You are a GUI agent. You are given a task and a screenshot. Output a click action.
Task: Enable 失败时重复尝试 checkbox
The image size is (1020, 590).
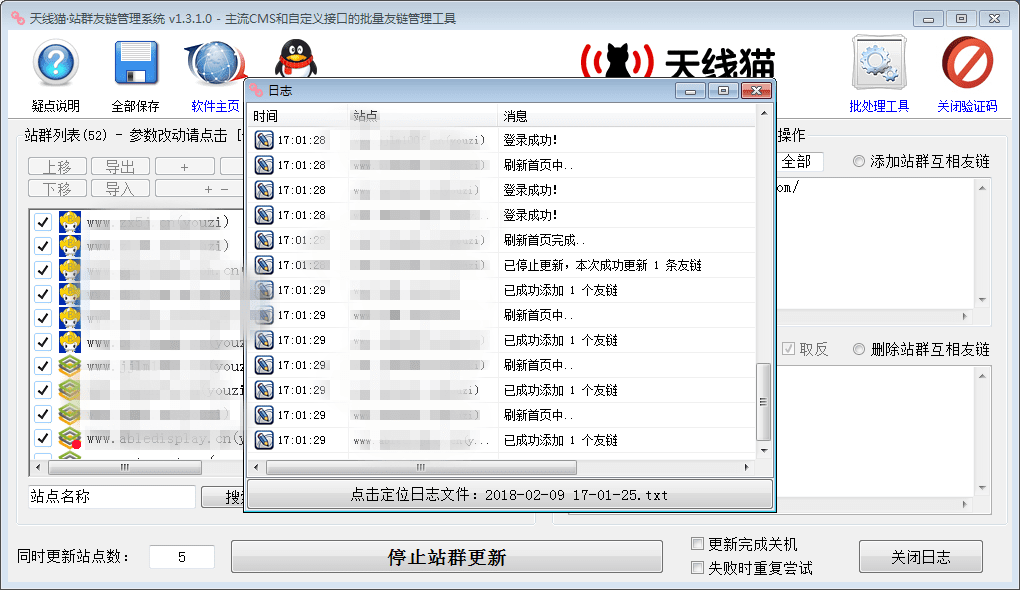pyautogui.click(x=697, y=567)
